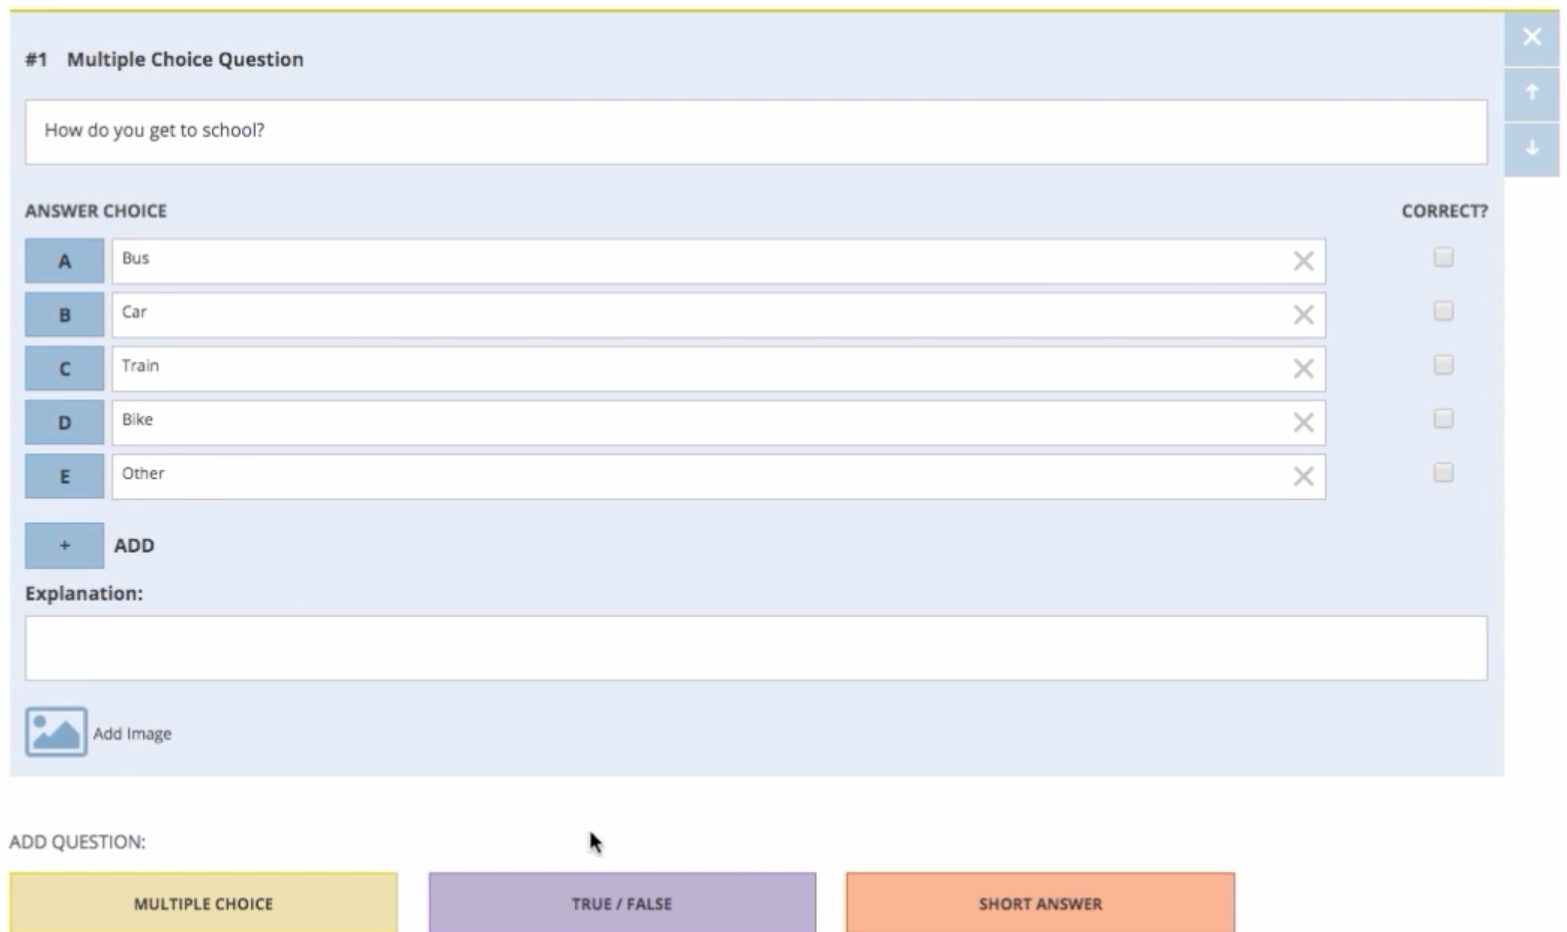
Task: Delete question using the X icon
Action: coord(1531,38)
